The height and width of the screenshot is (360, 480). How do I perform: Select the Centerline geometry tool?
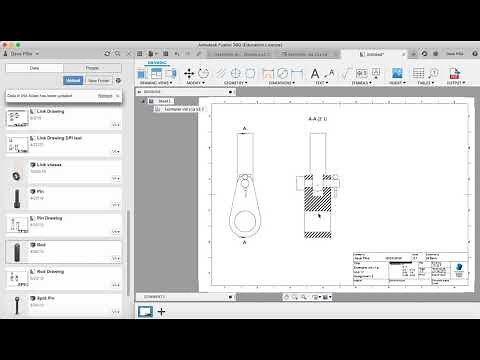click(221, 73)
